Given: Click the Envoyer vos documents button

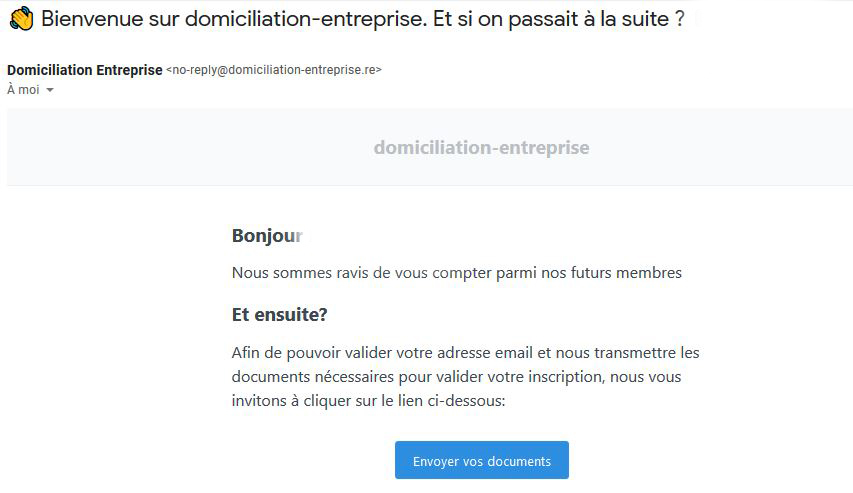Looking at the screenshot, I should [481, 460].
